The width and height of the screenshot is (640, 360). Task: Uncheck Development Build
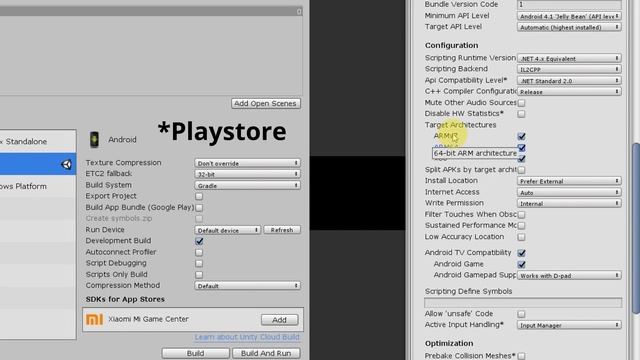pyautogui.click(x=199, y=241)
